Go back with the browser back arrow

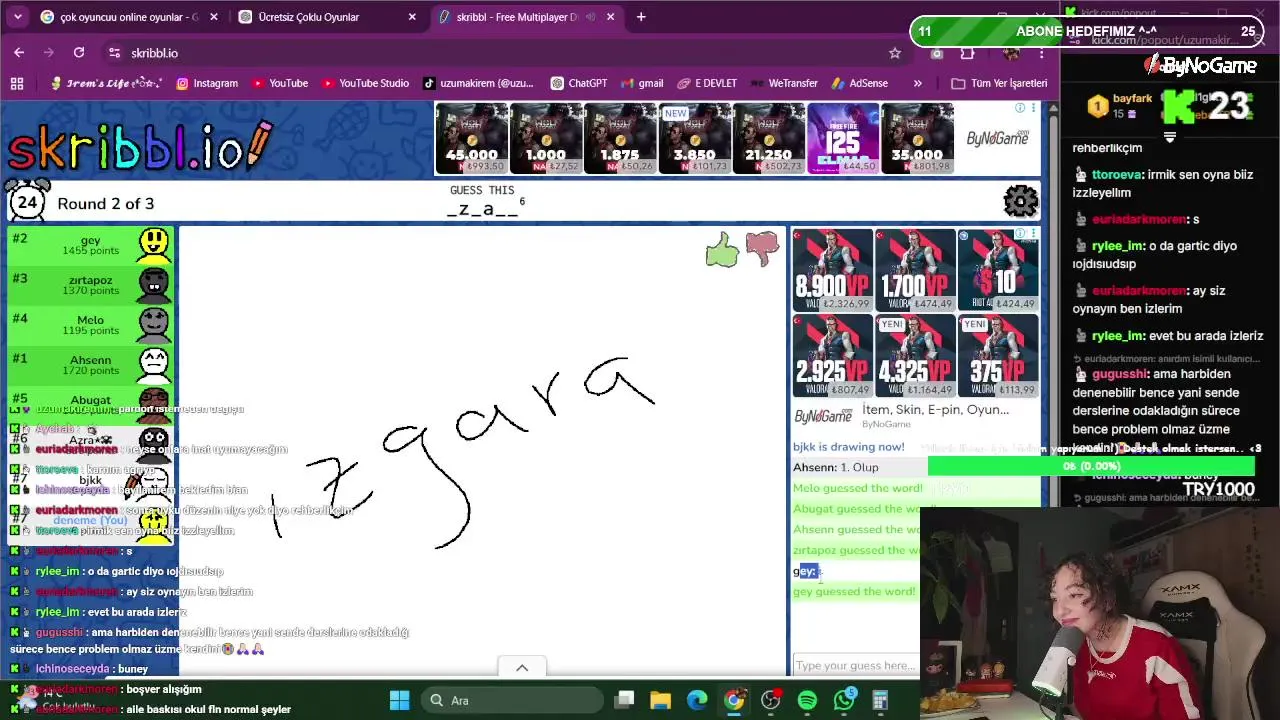19,52
